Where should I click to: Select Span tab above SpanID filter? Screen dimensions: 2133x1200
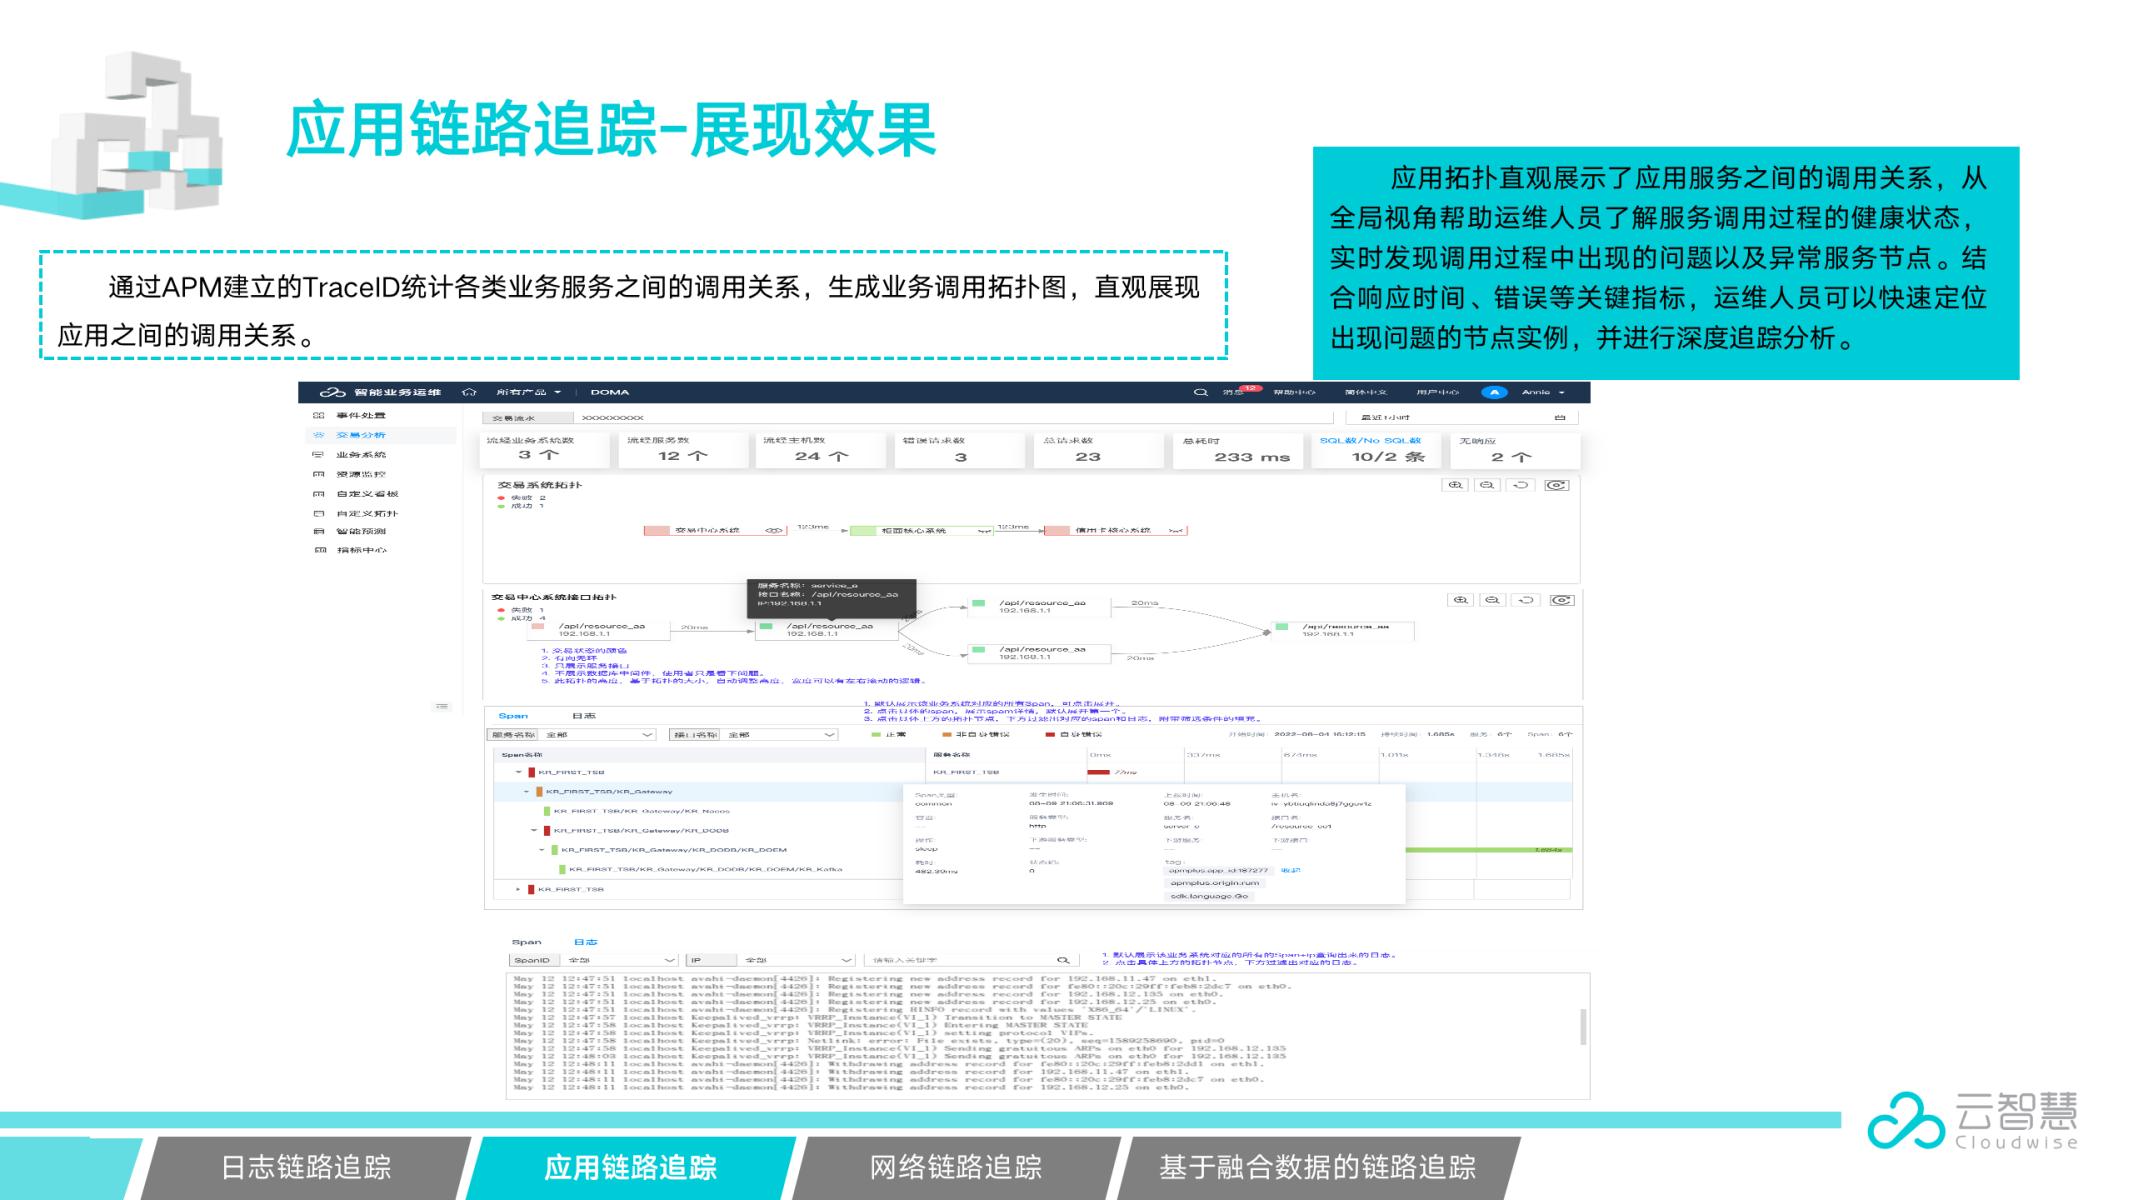(526, 942)
